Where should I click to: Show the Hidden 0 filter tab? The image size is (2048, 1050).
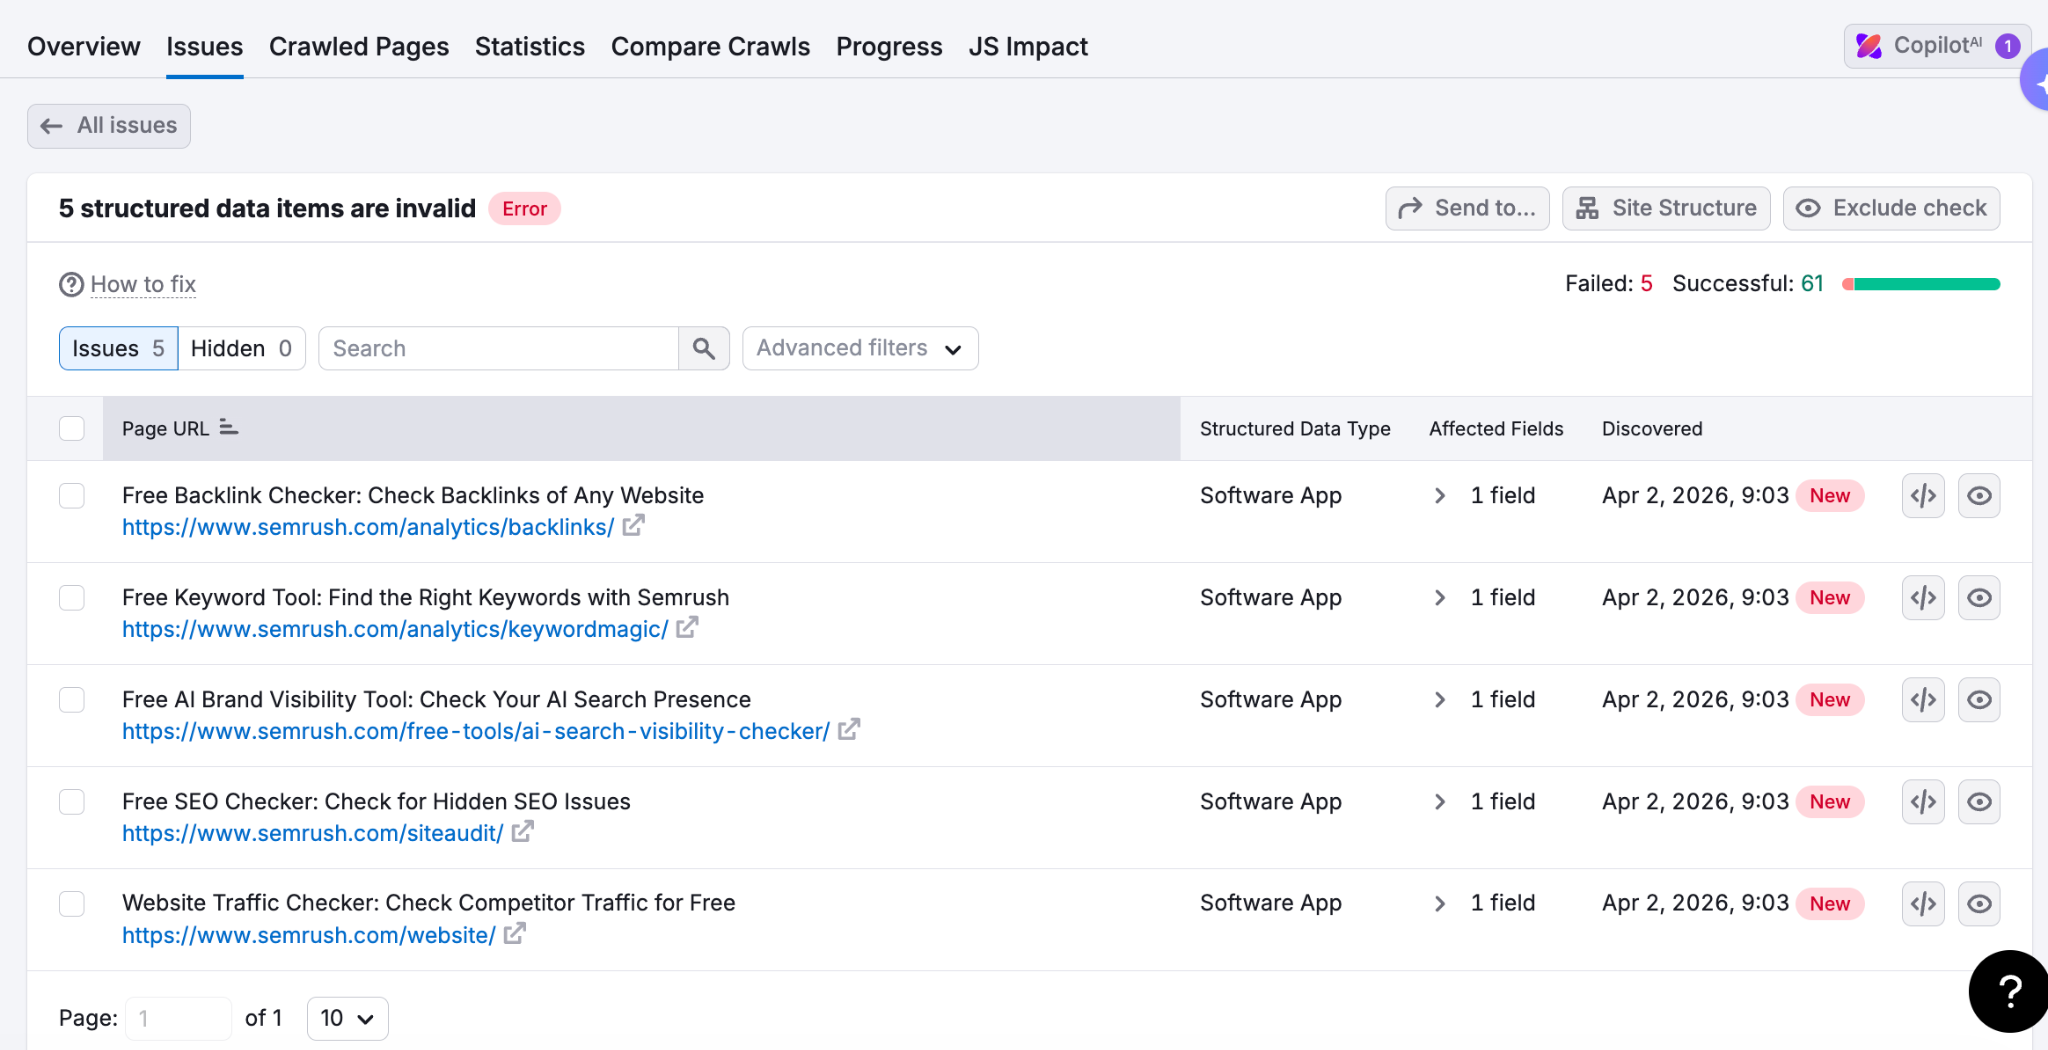point(241,348)
